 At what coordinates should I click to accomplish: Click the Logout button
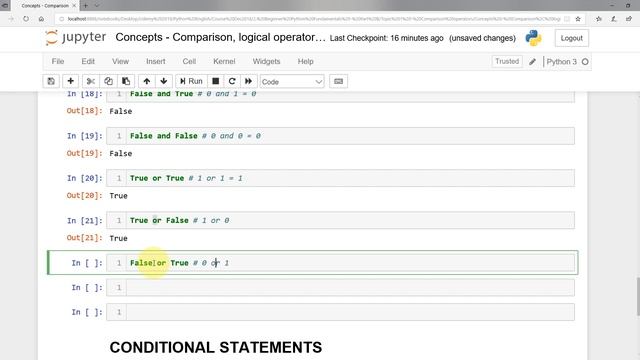[x=571, y=38]
